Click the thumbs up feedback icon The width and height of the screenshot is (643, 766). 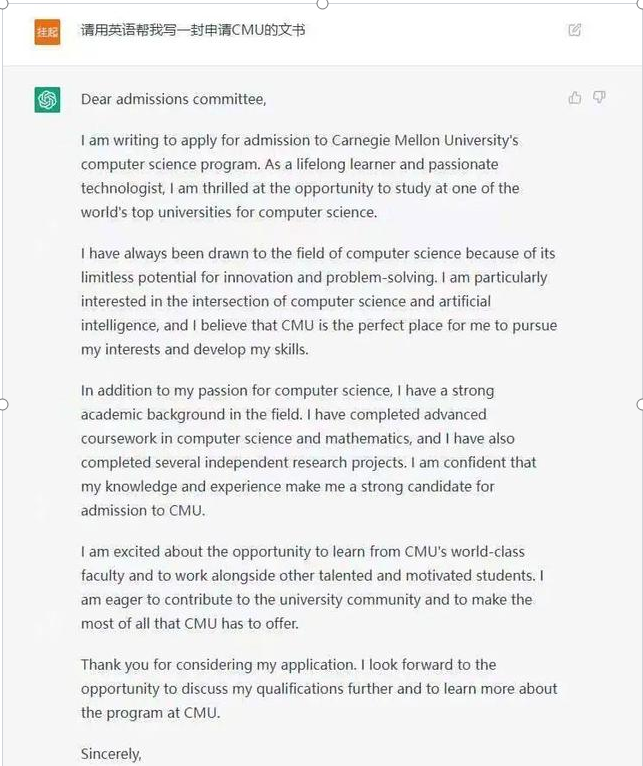click(x=575, y=97)
